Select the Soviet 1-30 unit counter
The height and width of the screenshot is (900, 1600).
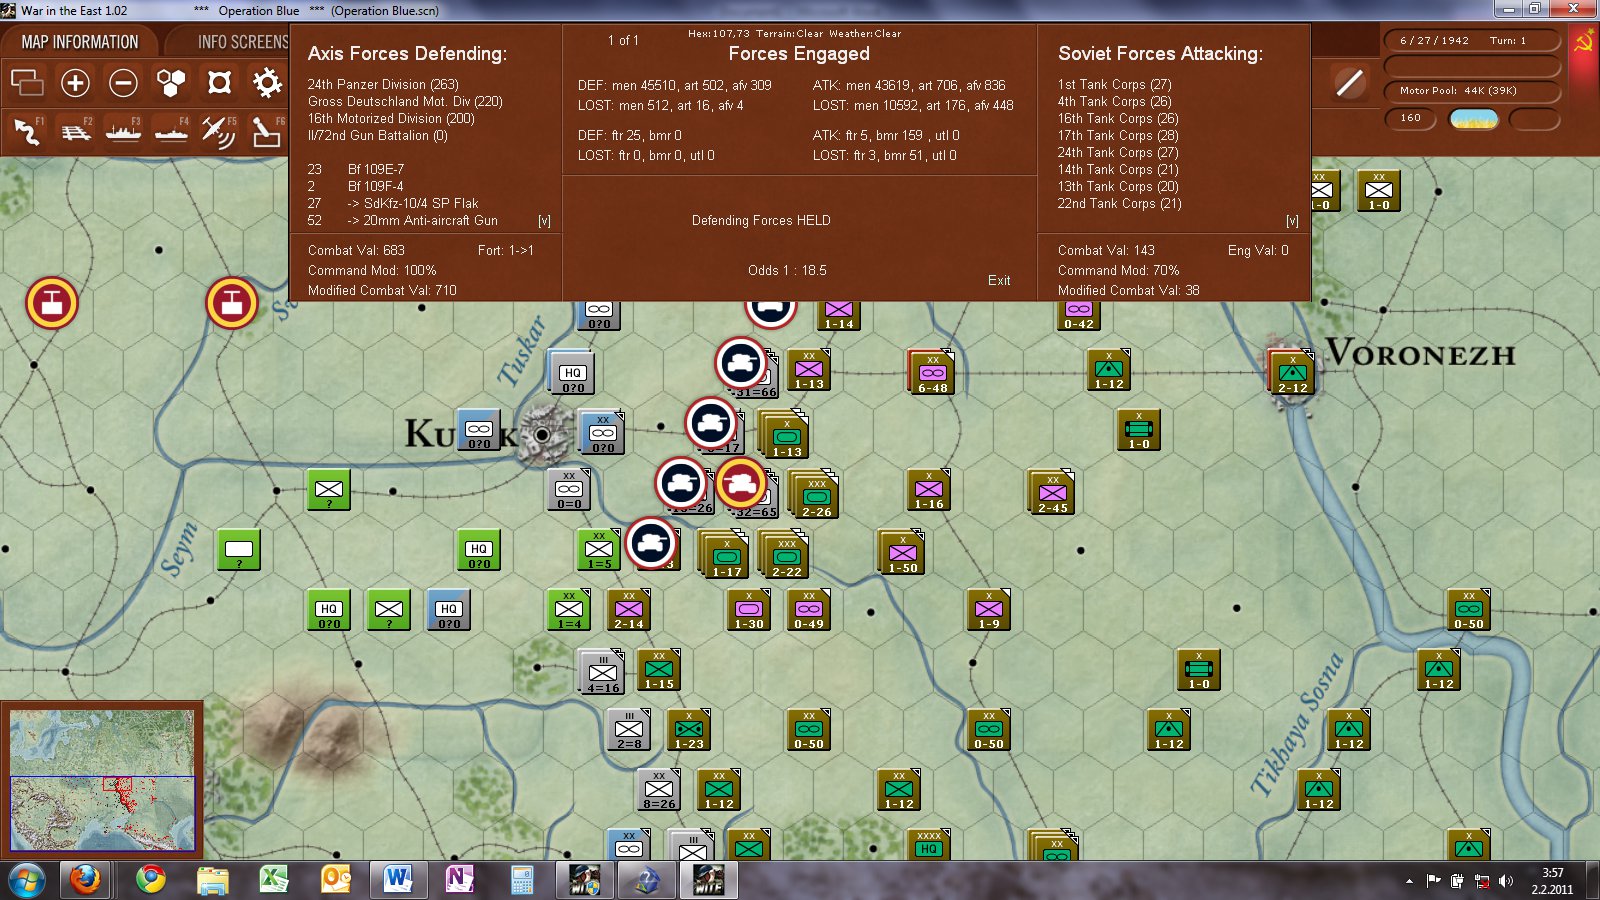coord(749,609)
